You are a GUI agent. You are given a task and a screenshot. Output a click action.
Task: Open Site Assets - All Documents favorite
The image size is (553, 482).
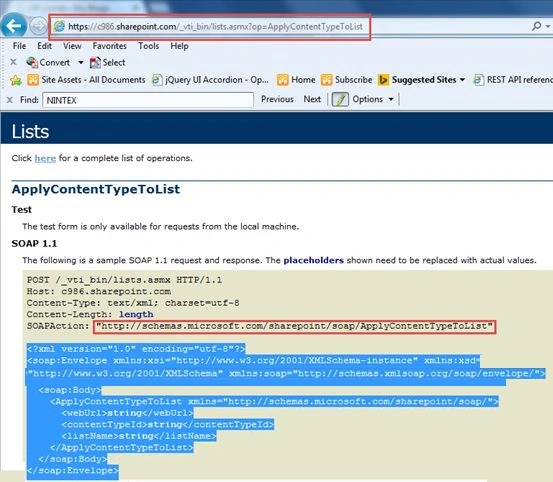[x=86, y=80]
